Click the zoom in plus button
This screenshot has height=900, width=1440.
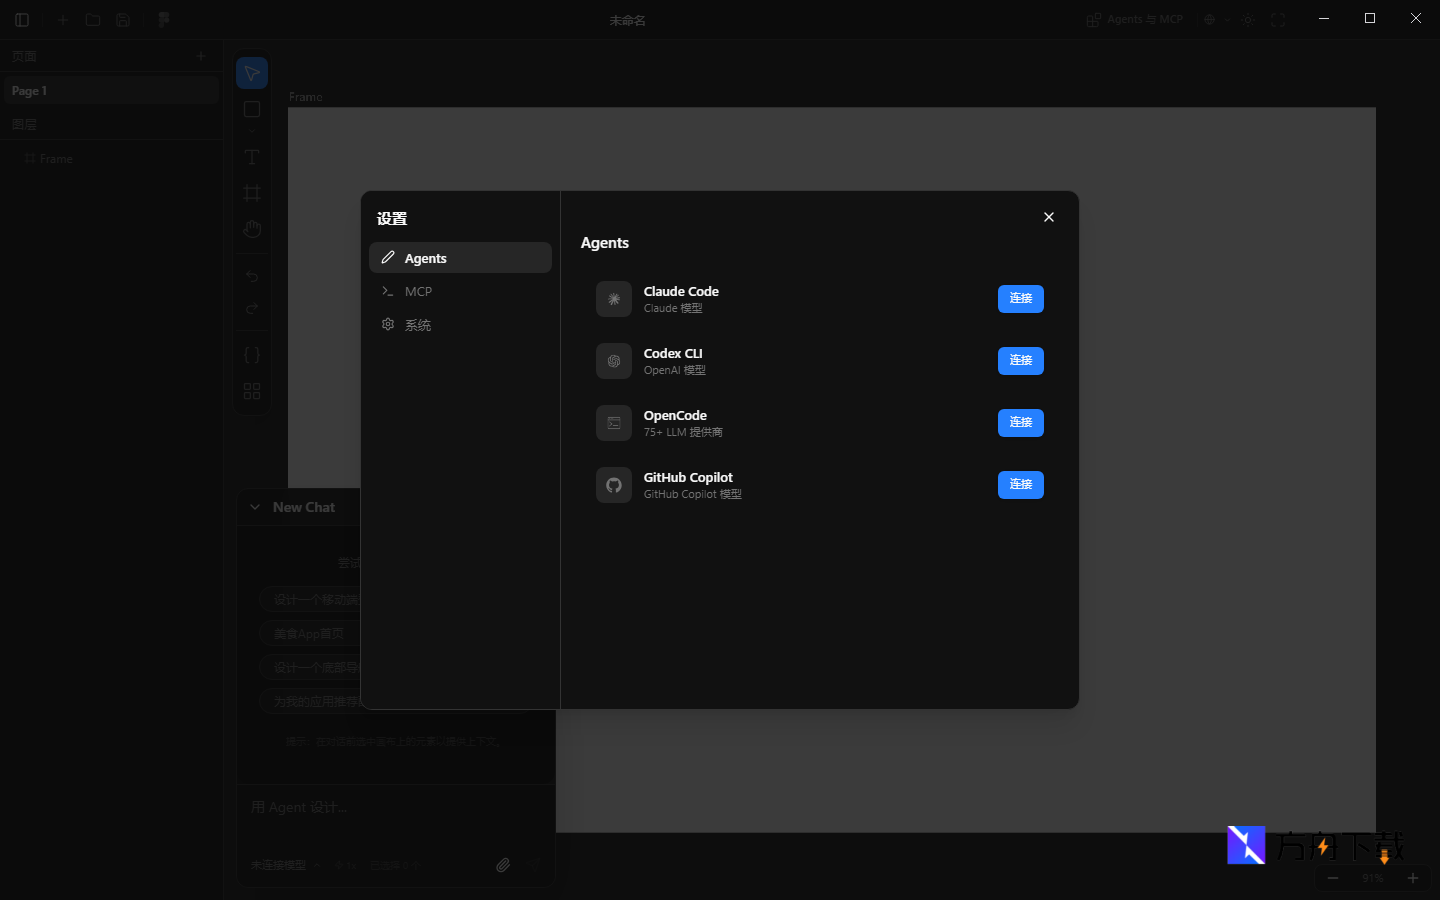pyautogui.click(x=1412, y=878)
